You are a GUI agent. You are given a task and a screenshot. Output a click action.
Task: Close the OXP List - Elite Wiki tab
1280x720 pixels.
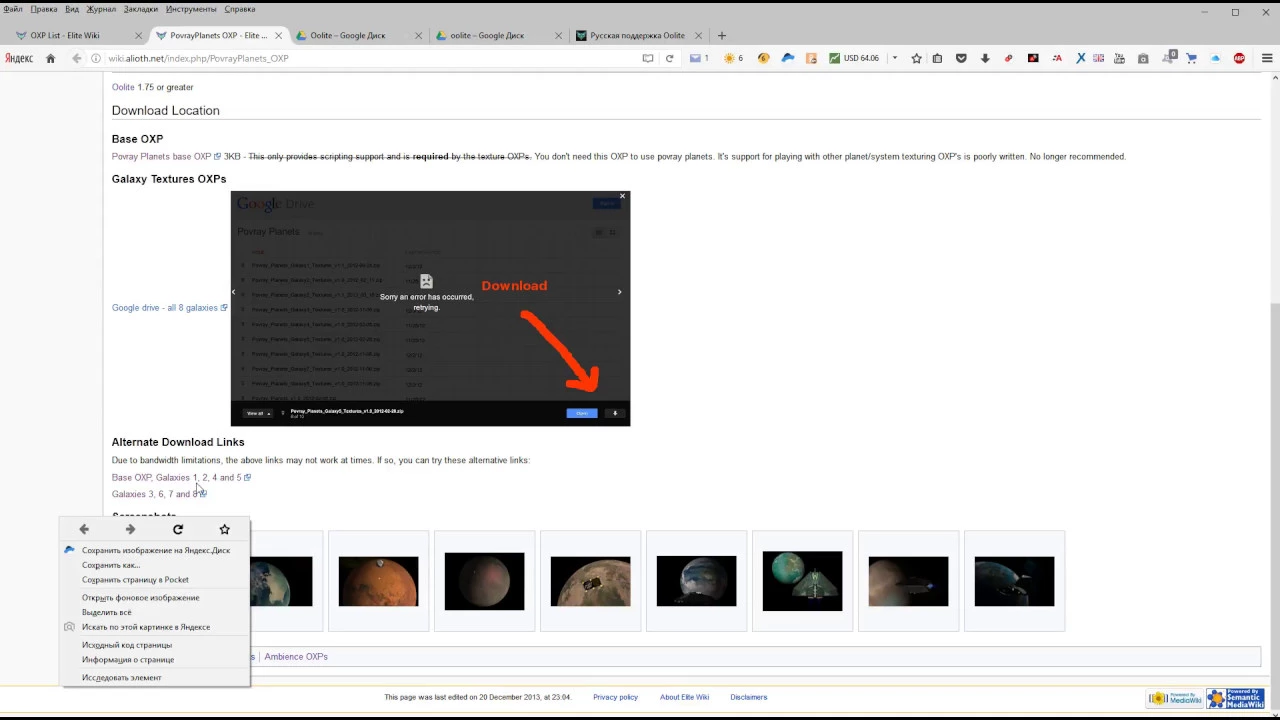pos(139,35)
